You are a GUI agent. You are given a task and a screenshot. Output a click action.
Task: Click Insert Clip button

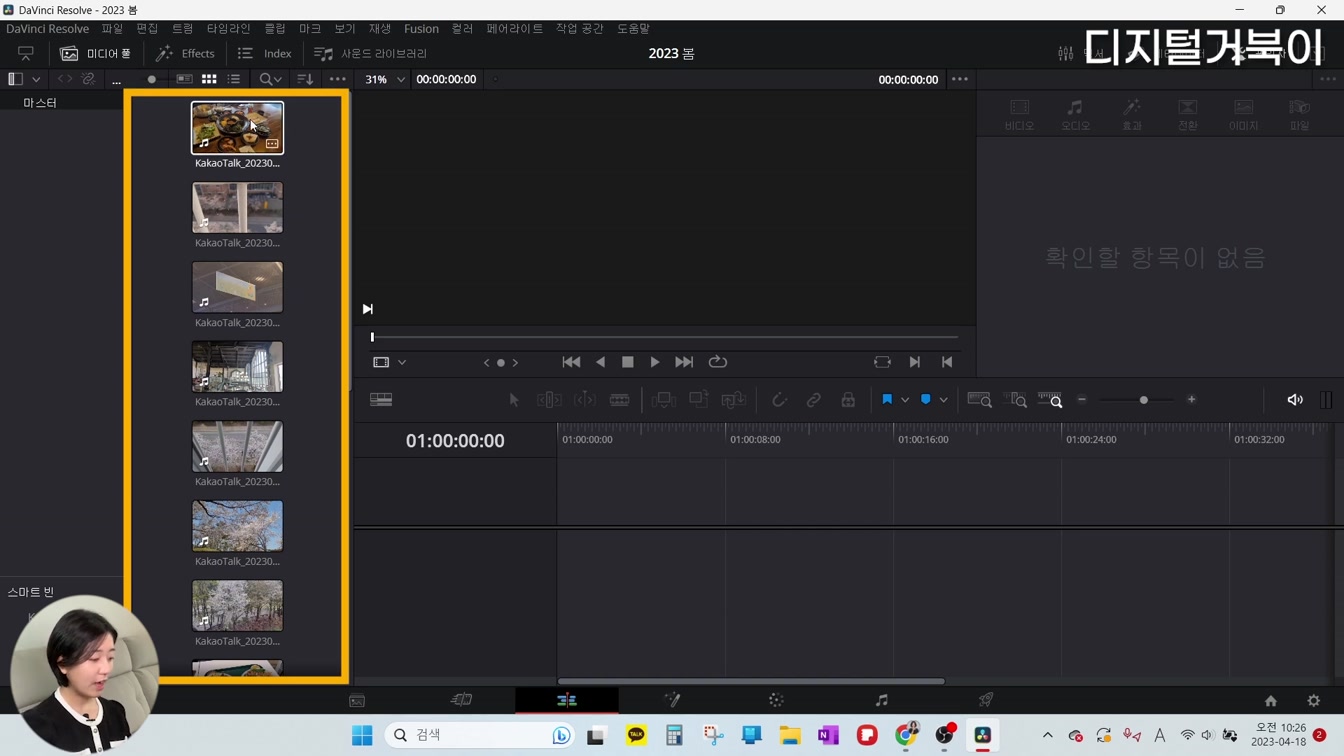tap(663, 400)
